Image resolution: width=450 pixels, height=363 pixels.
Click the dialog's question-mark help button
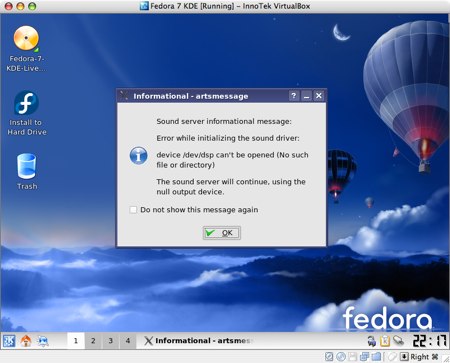point(293,96)
